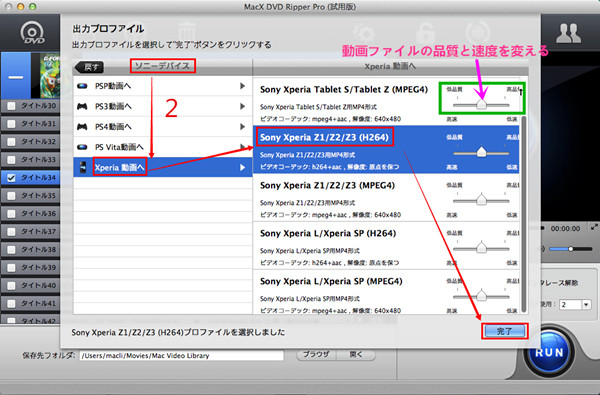
Task: Select Sony Xperia L/Xperia SP (H264) profile
Action: 386,245
